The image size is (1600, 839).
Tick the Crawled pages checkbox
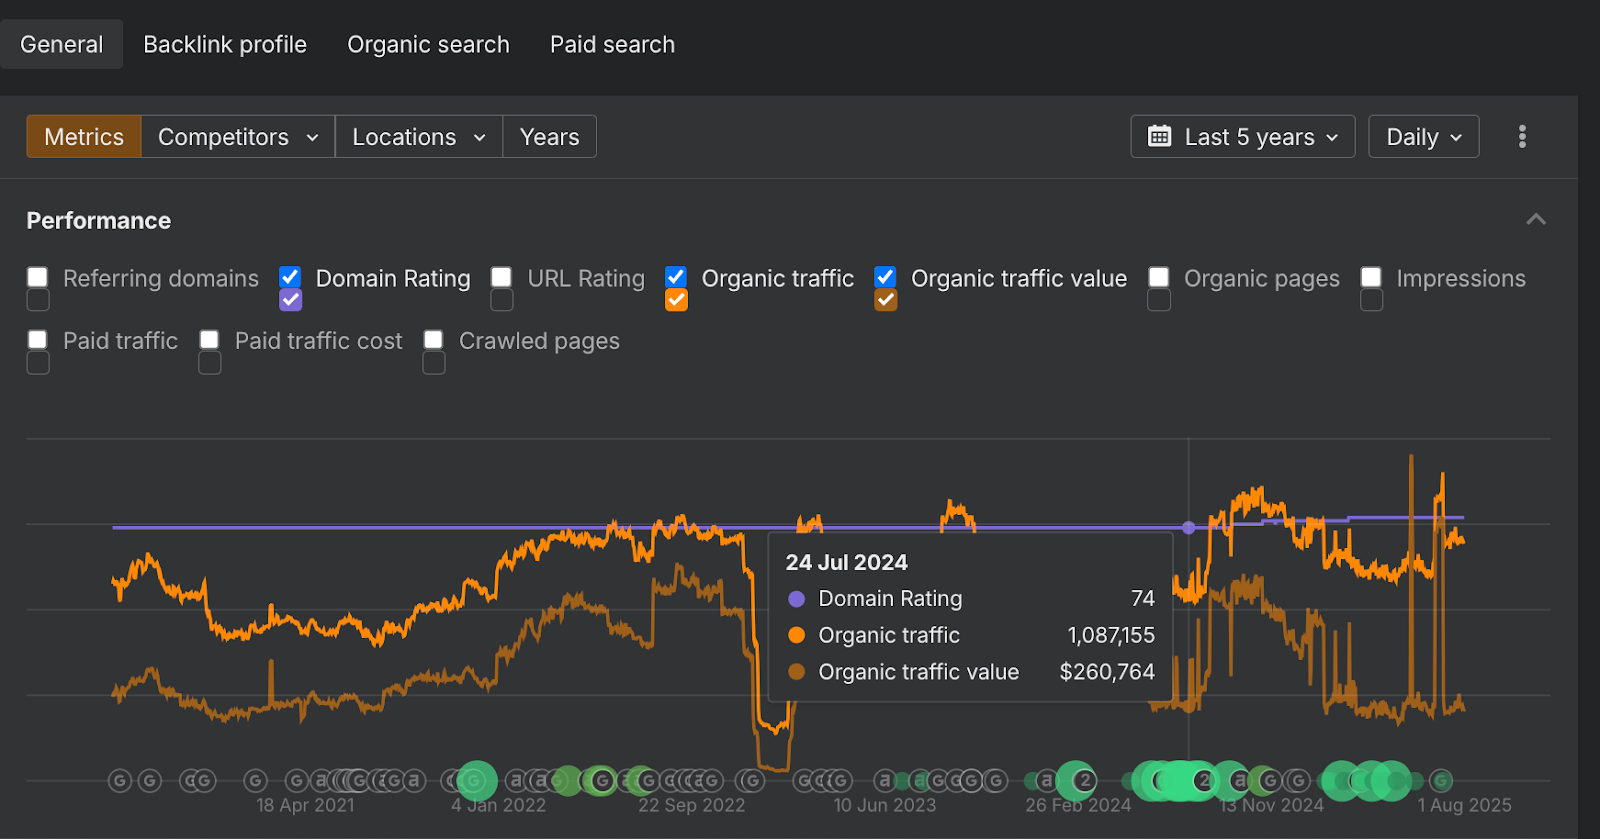[x=433, y=340]
